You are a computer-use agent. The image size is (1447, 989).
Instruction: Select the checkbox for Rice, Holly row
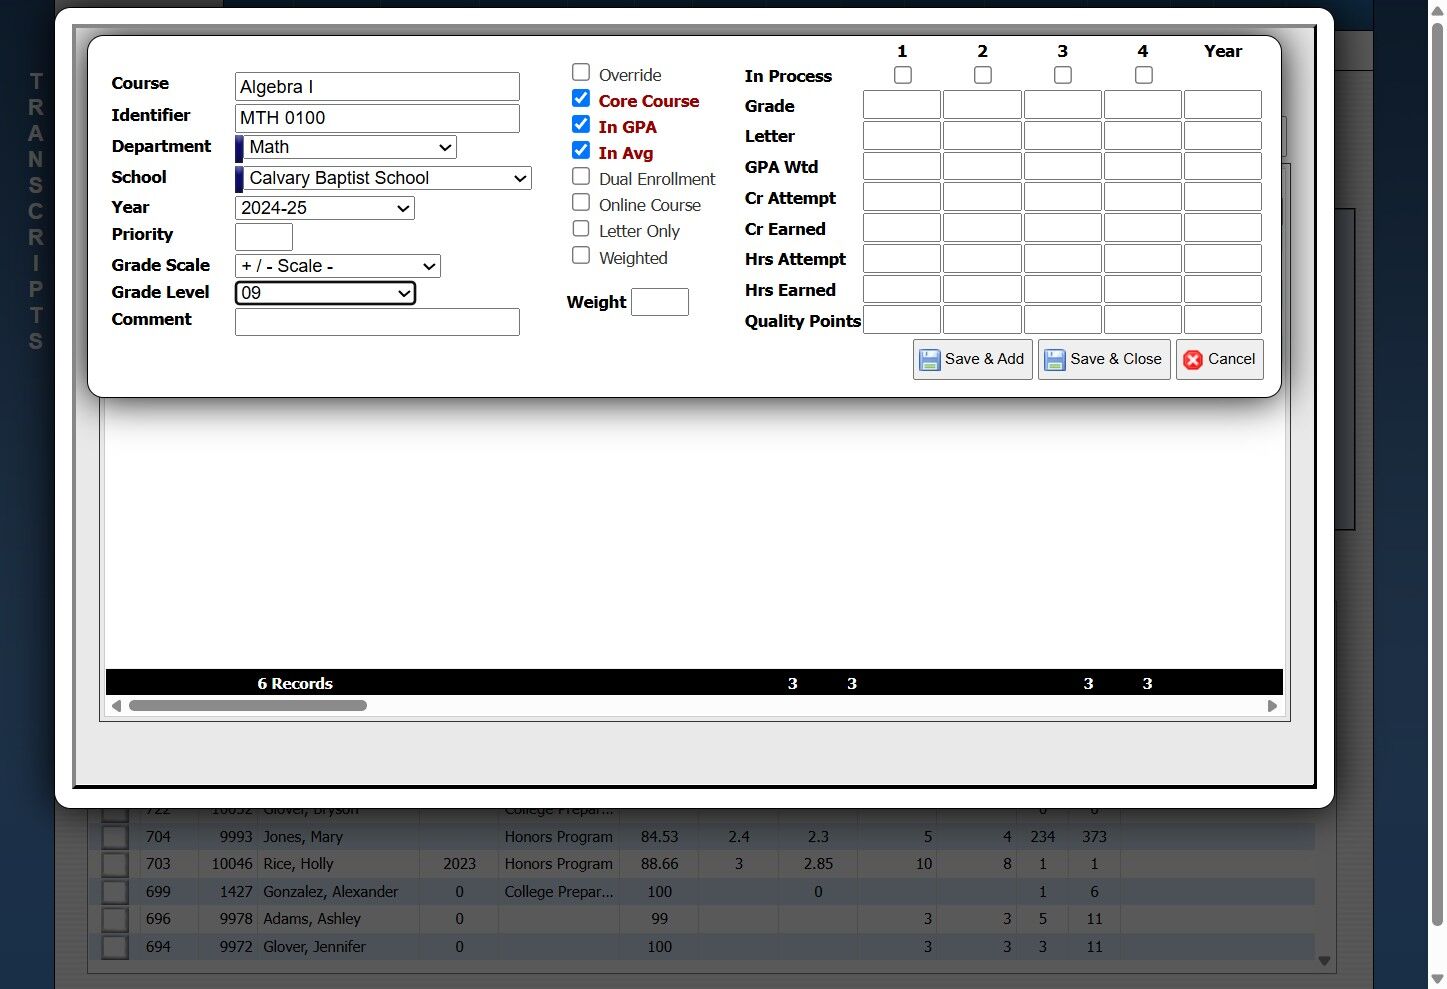tap(115, 864)
